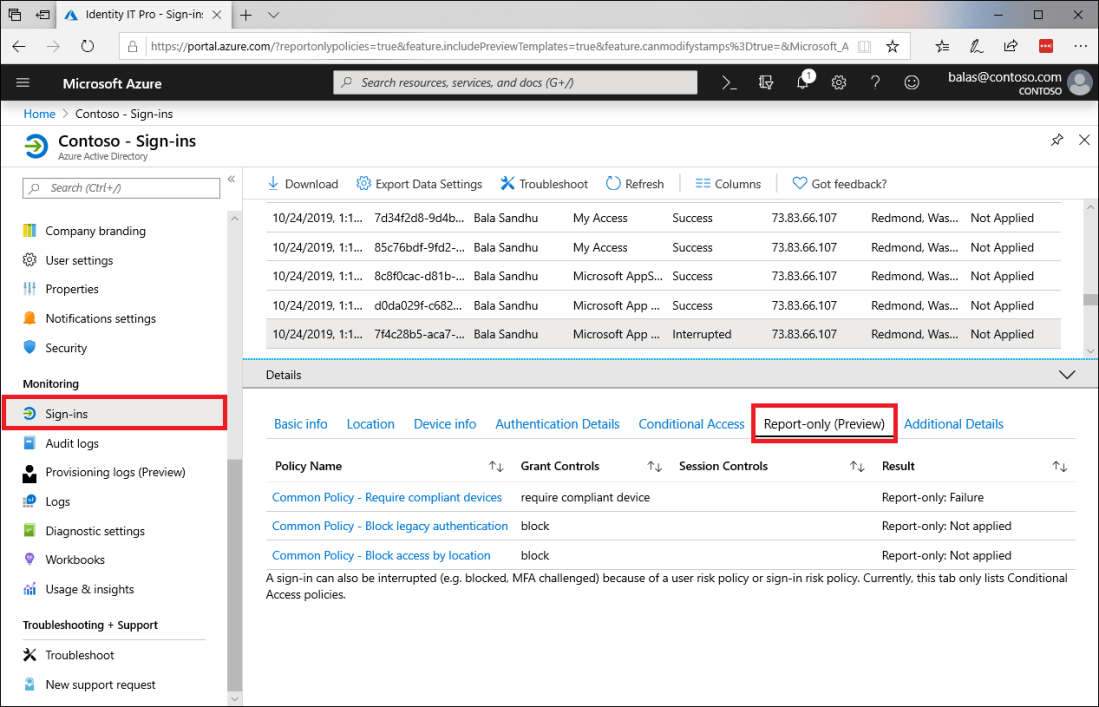The width and height of the screenshot is (1099, 707).
Task: Click the Search (Ctrl+/) field in sidebar
Action: point(120,188)
